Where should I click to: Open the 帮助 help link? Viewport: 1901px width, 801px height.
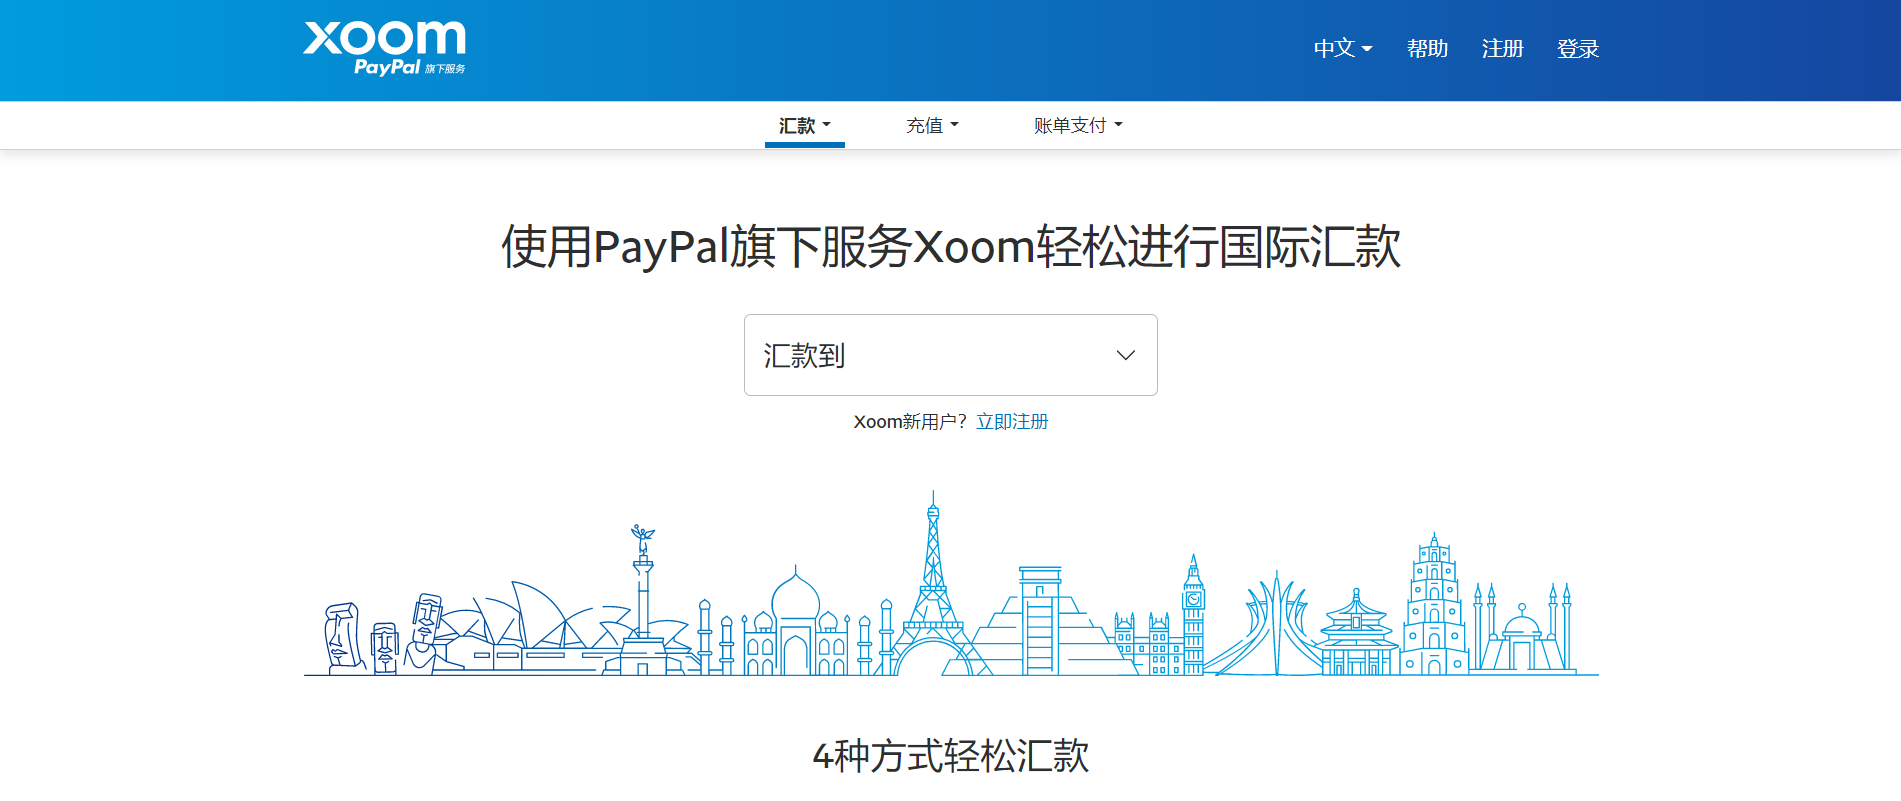click(x=1427, y=48)
